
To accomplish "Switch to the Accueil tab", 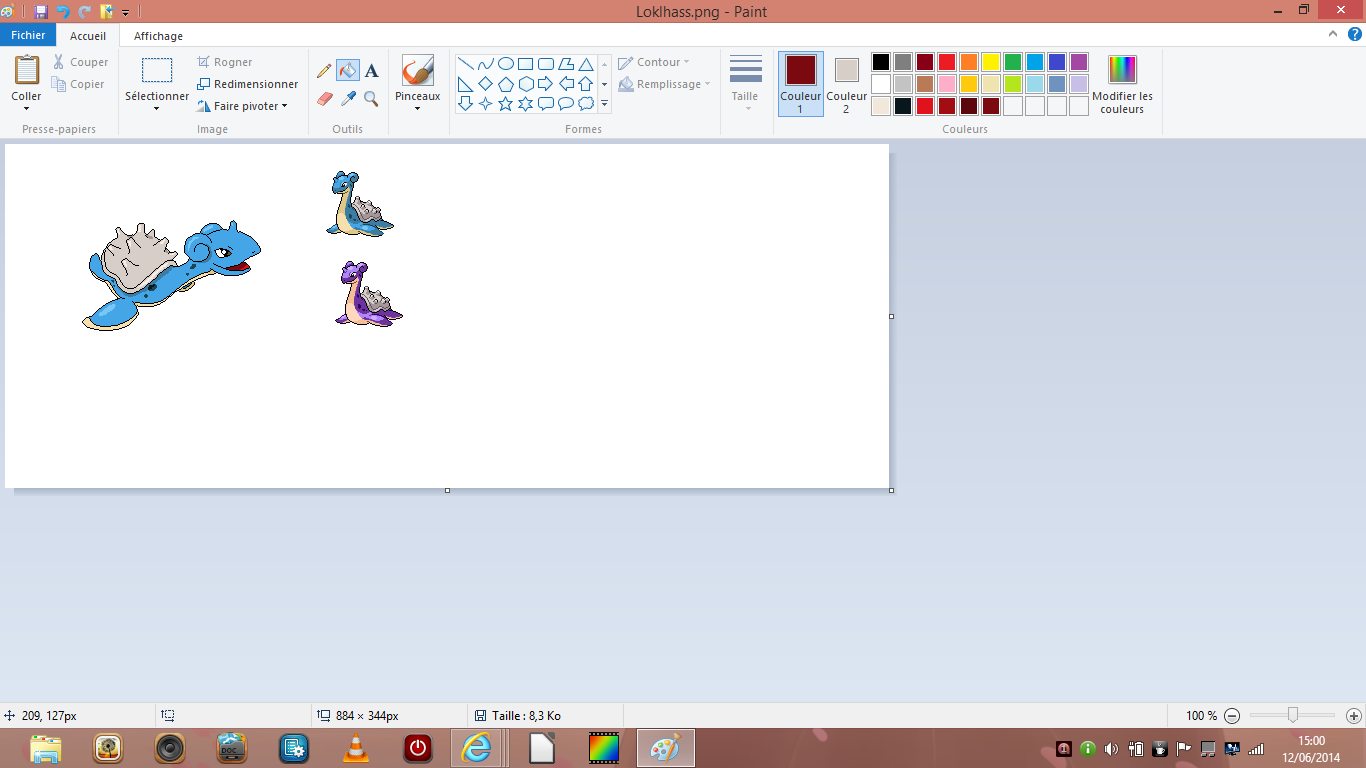I will (x=88, y=36).
